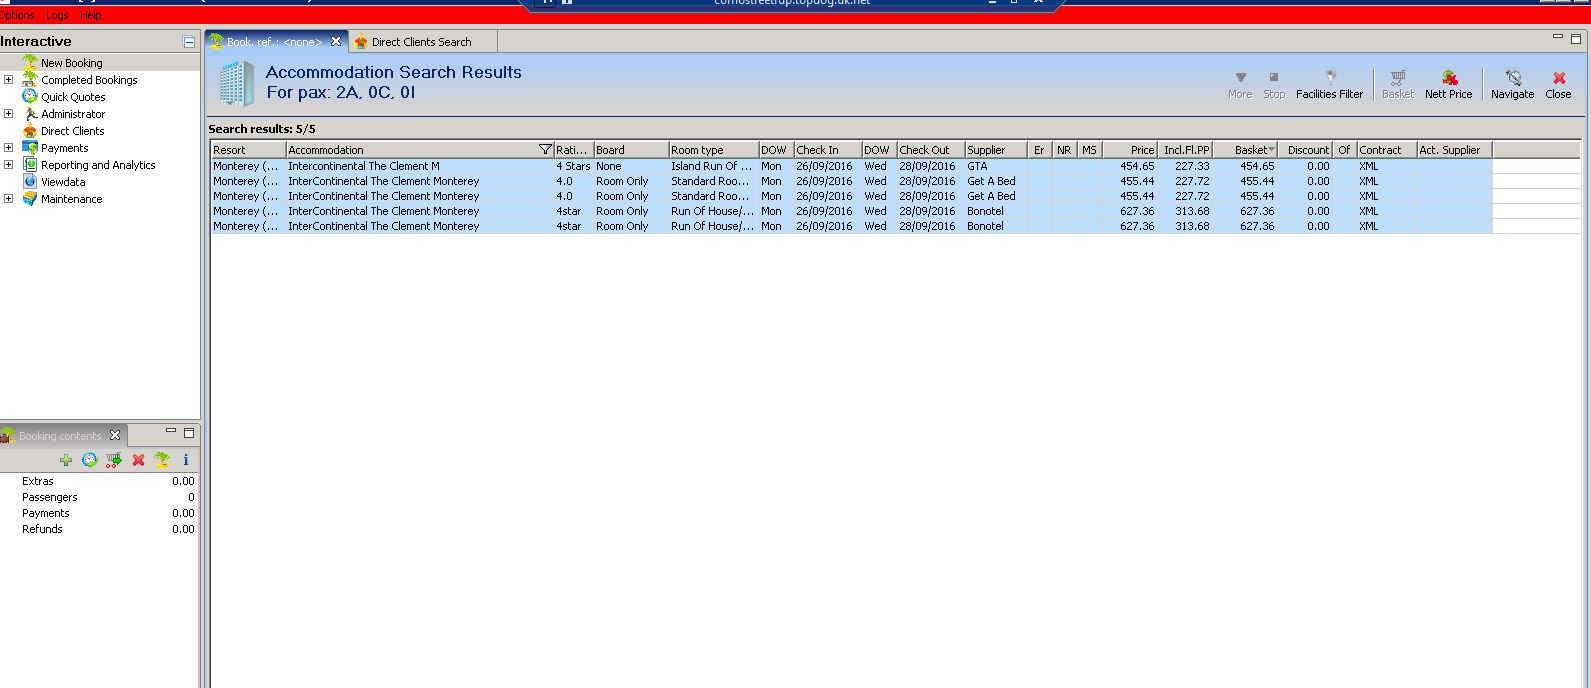Screen dimensions: 1591x688
Task: Select the Maintenance tree item
Action: click(x=71, y=199)
